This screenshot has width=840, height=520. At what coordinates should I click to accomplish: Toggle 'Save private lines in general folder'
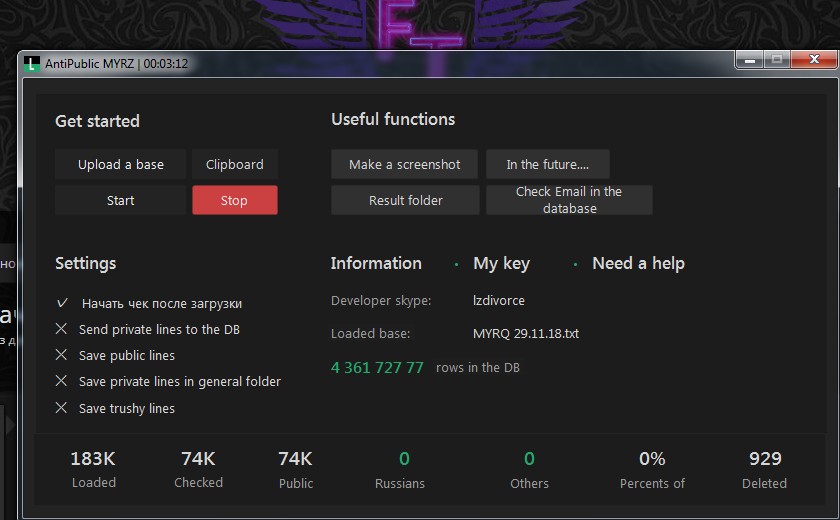click(62, 381)
